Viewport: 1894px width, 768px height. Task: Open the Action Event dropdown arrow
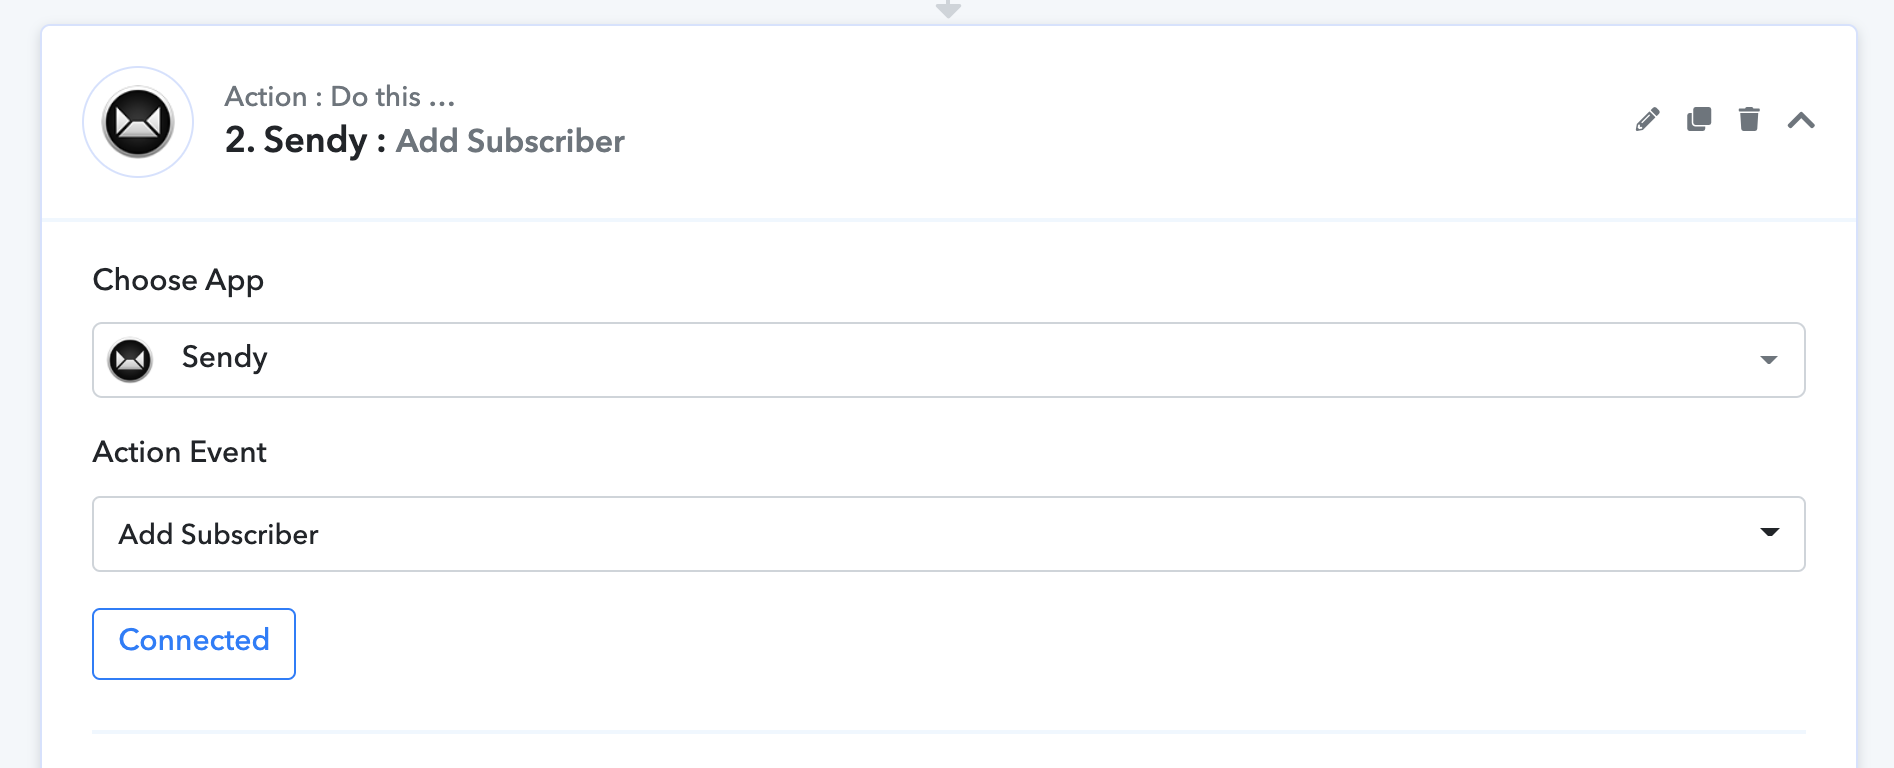1769,532
